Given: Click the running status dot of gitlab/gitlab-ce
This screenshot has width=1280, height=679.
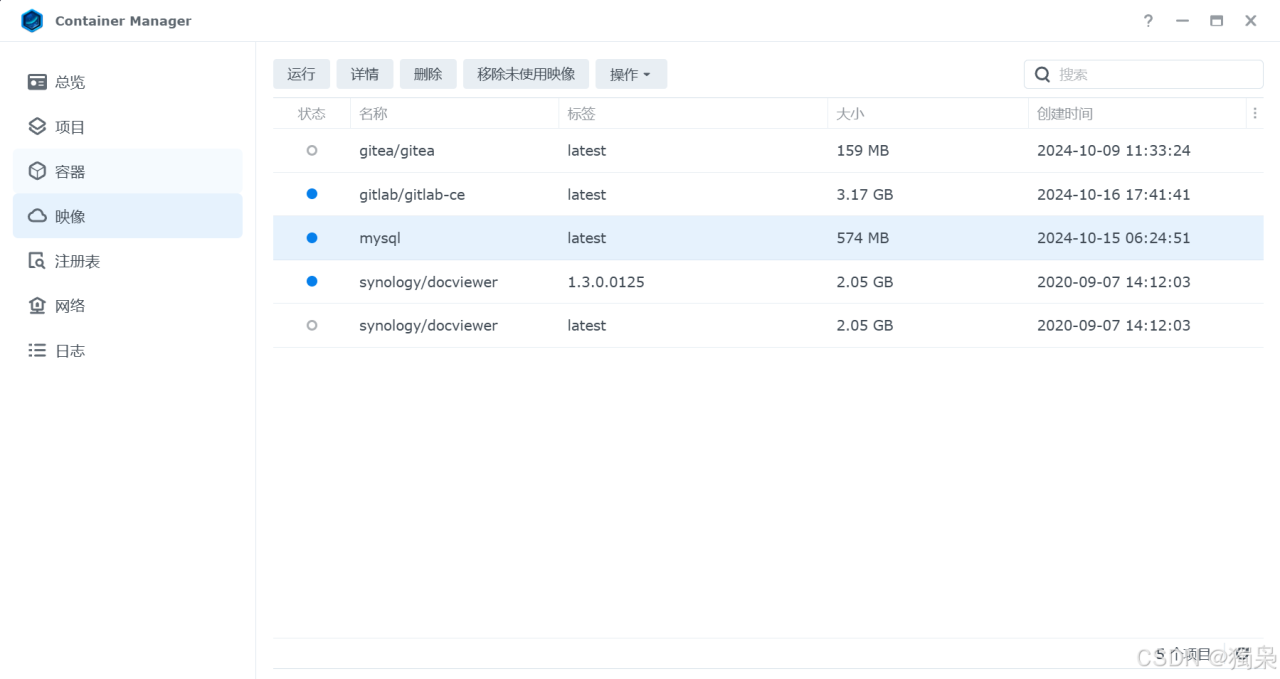Looking at the screenshot, I should [311, 194].
